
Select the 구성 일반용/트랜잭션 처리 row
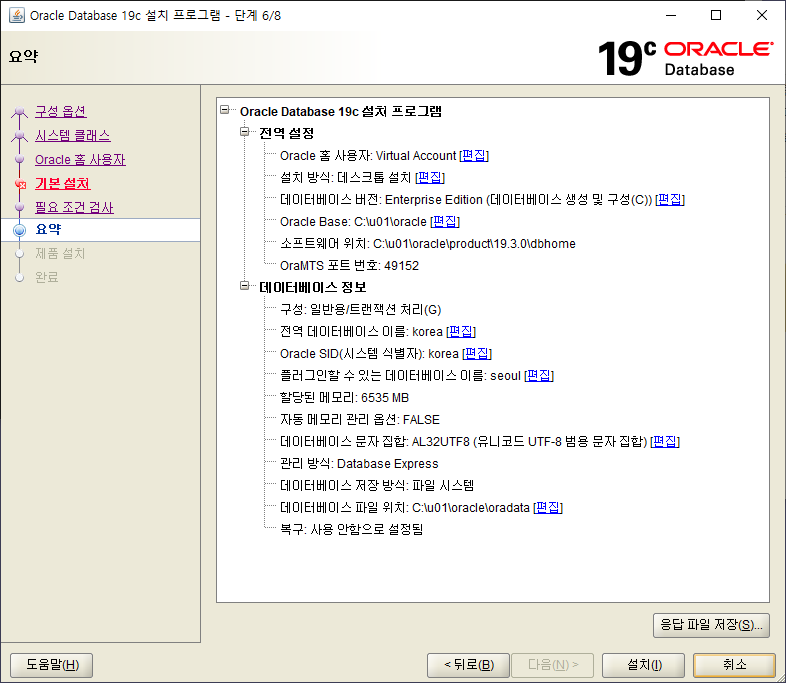pyautogui.click(x=360, y=310)
